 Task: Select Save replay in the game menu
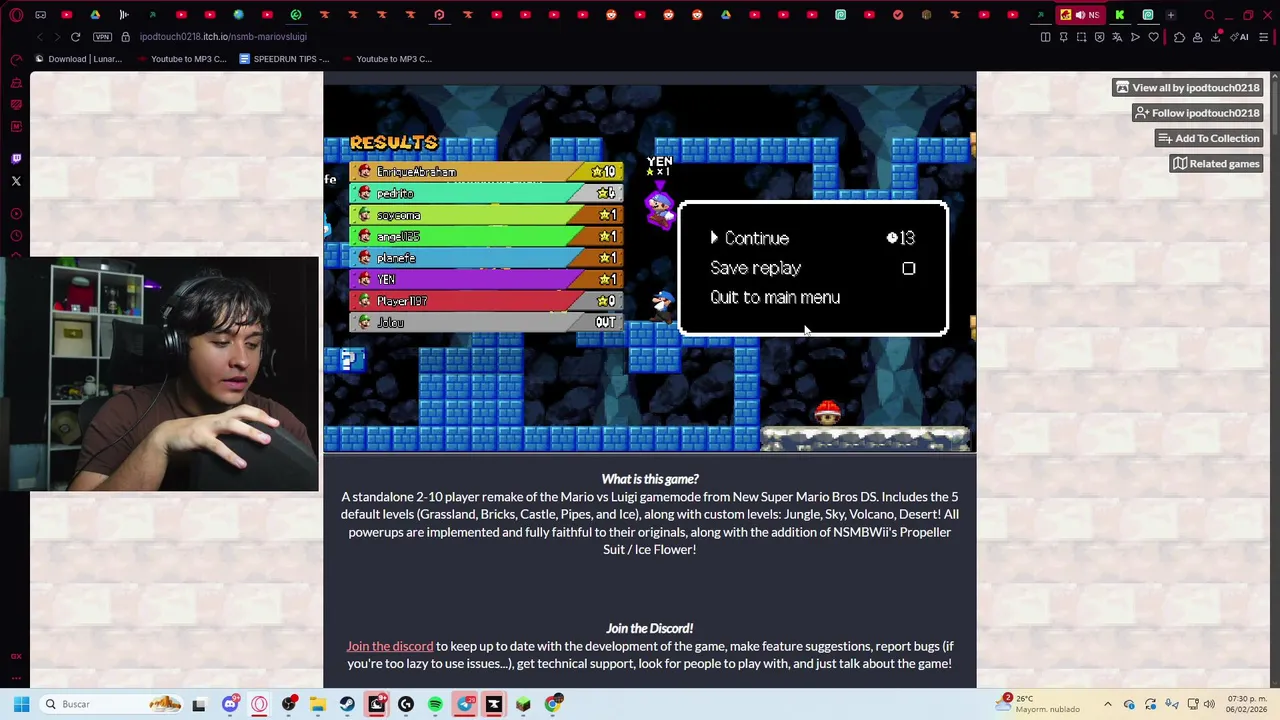click(755, 268)
